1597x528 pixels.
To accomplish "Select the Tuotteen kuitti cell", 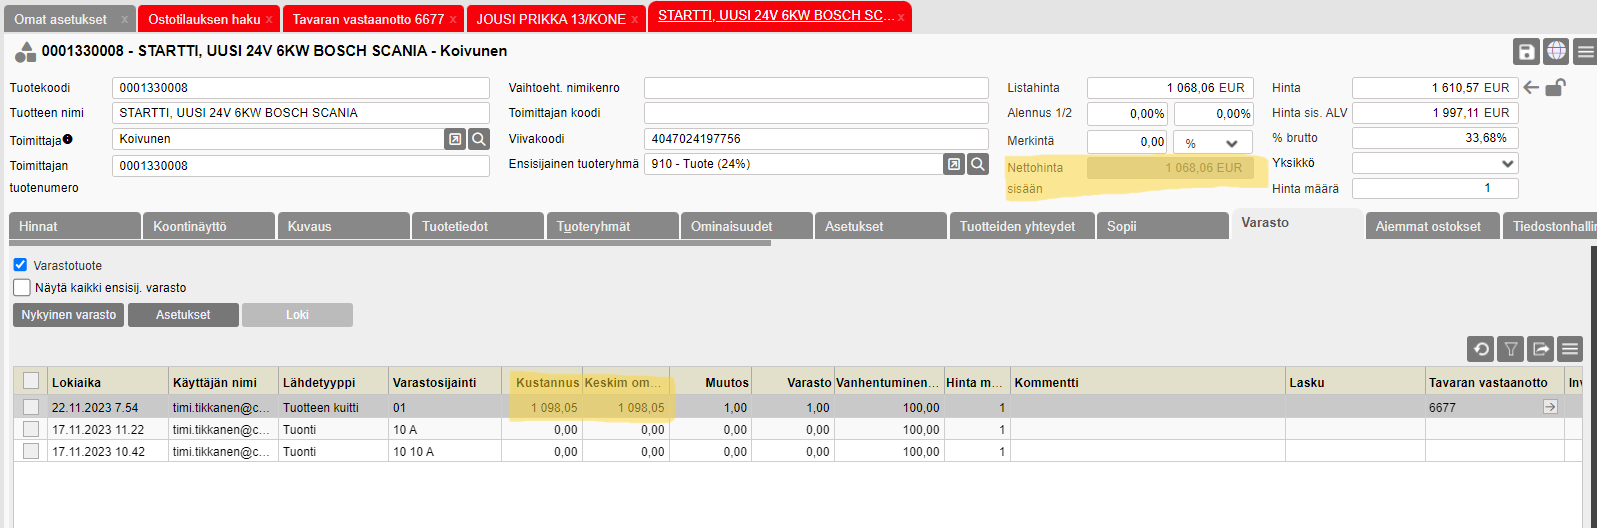I will click(333, 407).
